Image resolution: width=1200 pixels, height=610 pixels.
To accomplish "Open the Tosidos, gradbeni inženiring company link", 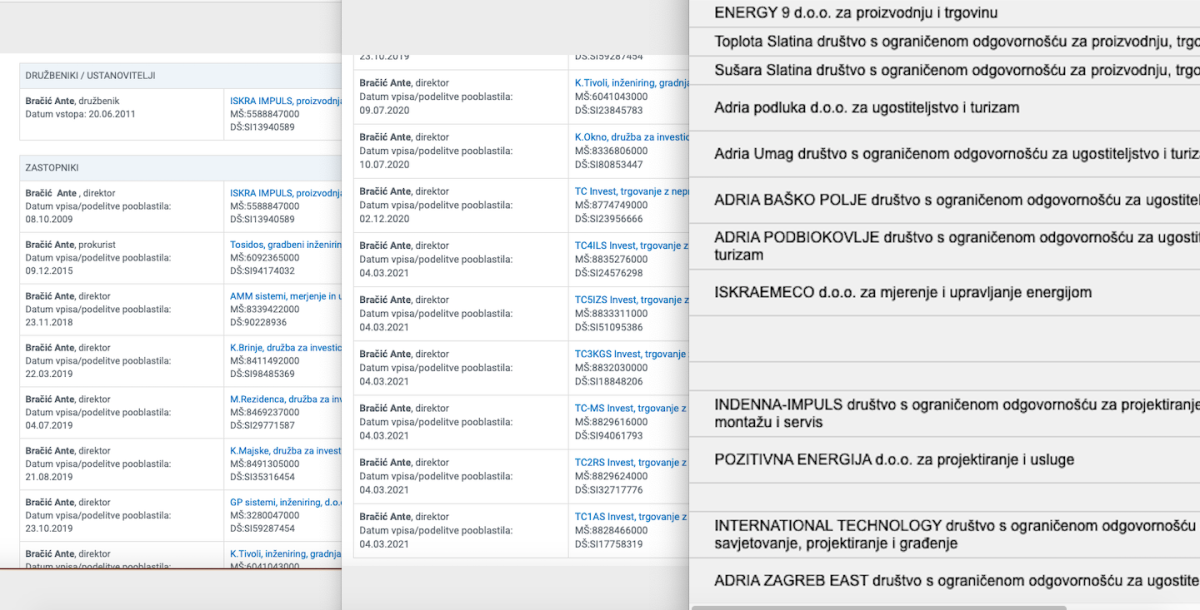I will pos(285,245).
